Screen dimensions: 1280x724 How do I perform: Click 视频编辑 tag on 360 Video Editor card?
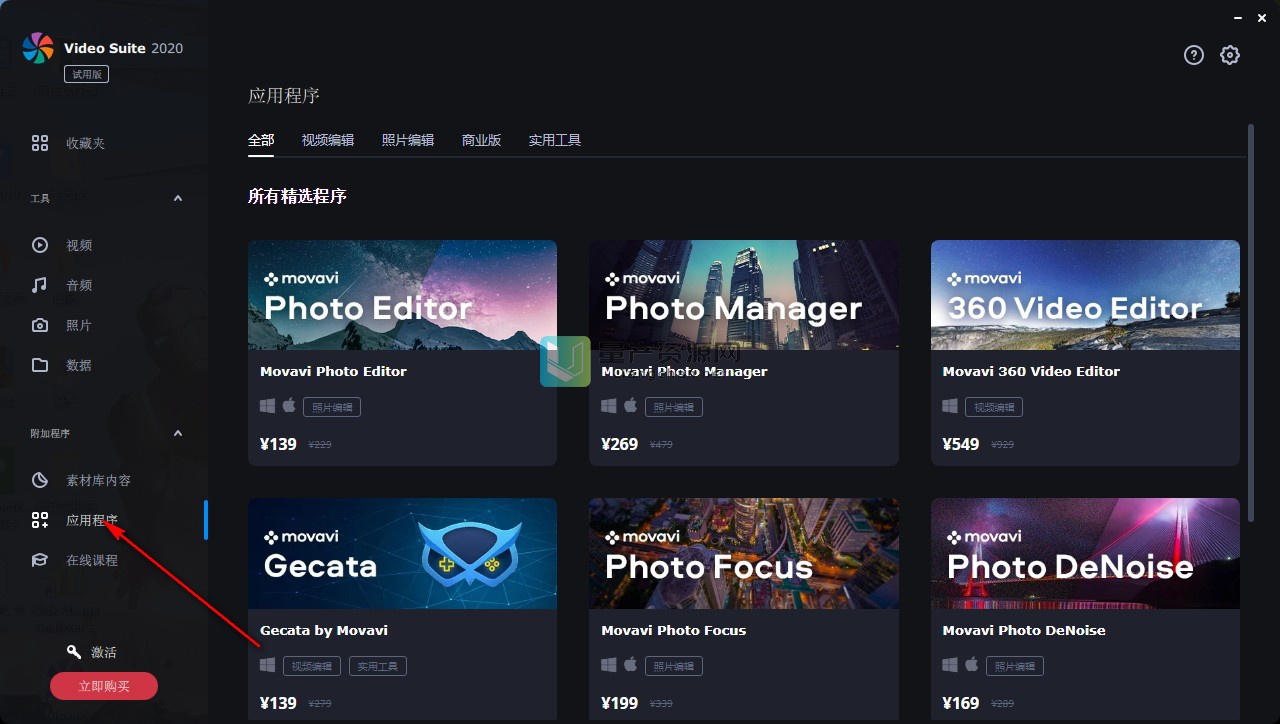[x=994, y=407]
